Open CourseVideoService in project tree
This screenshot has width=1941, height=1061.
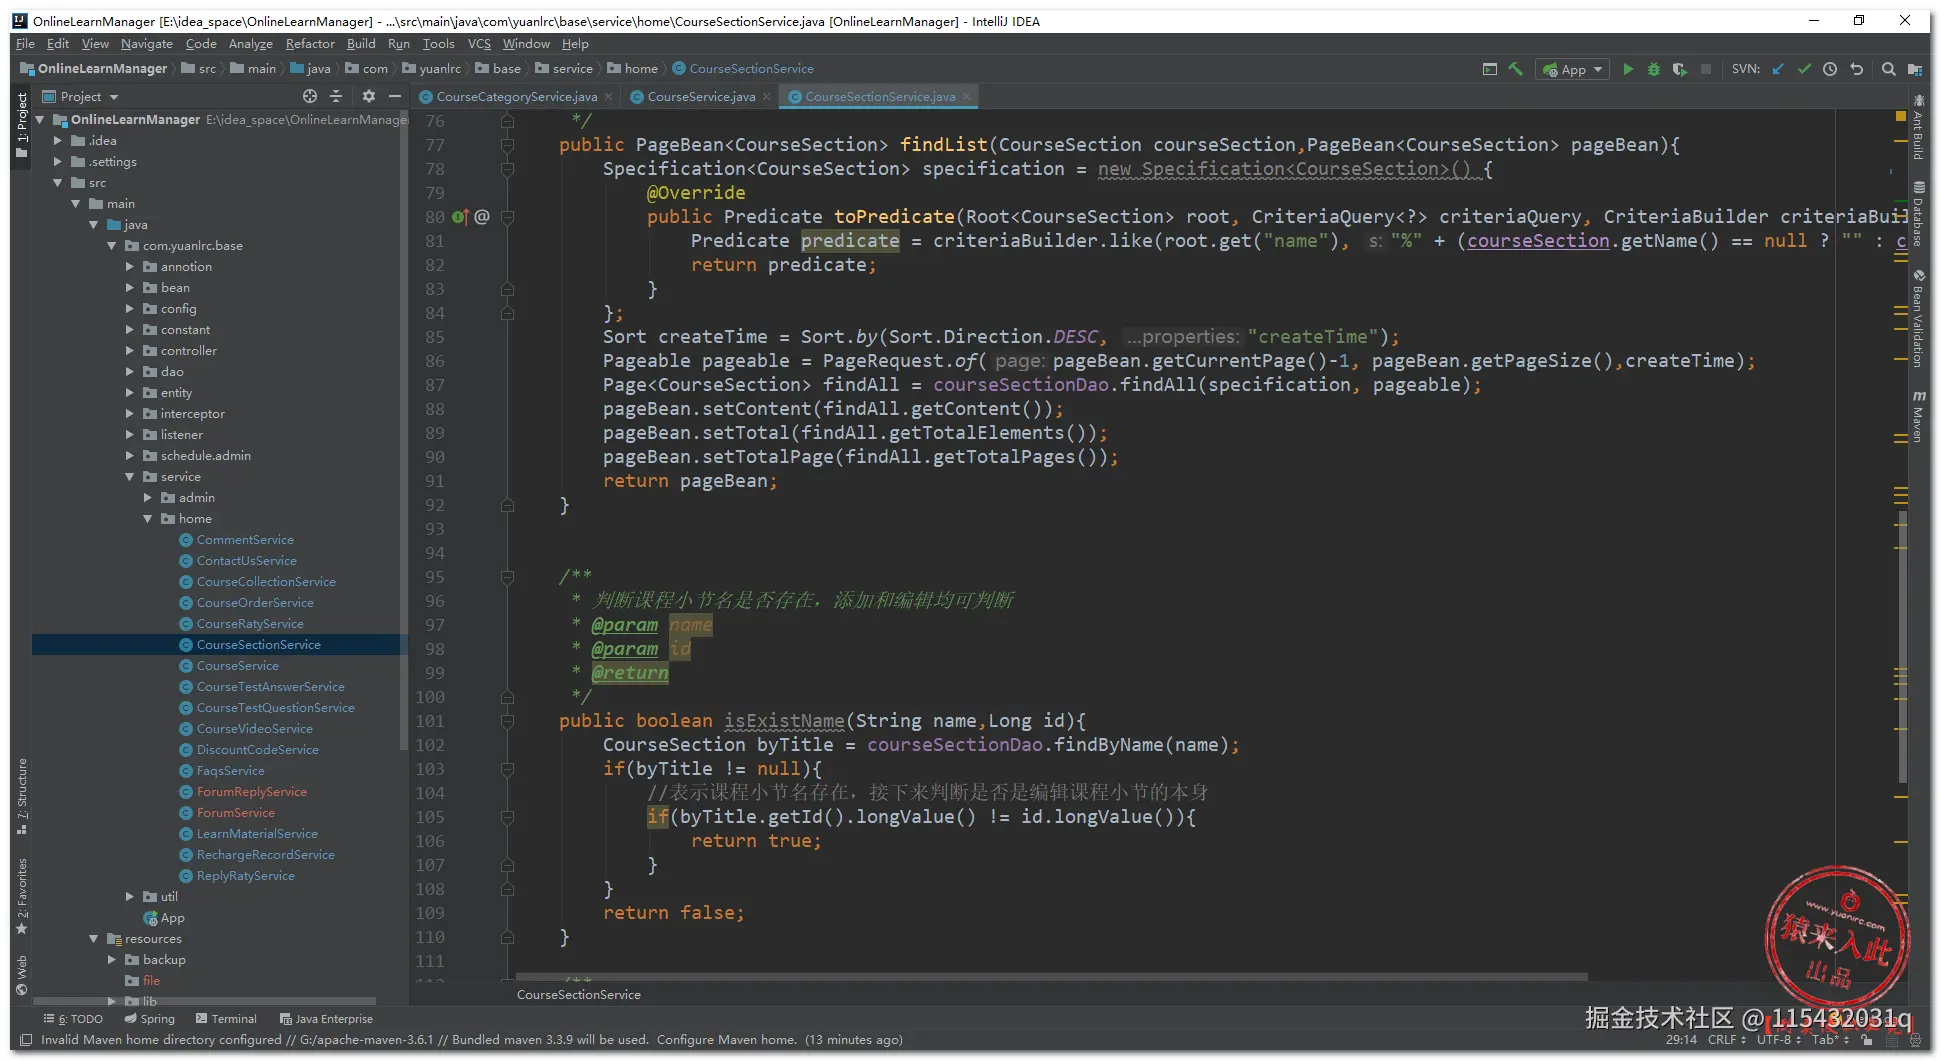pyautogui.click(x=254, y=729)
